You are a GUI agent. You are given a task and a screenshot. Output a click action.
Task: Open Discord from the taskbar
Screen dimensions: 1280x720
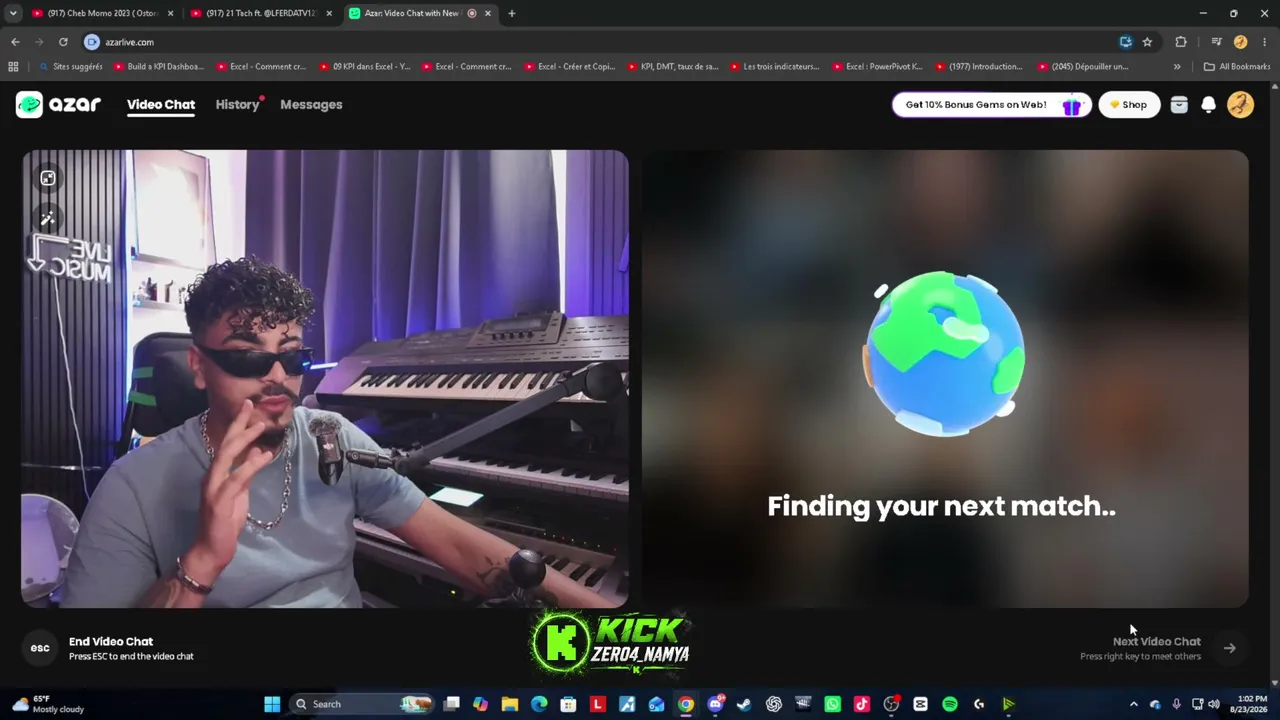(715, 704)
